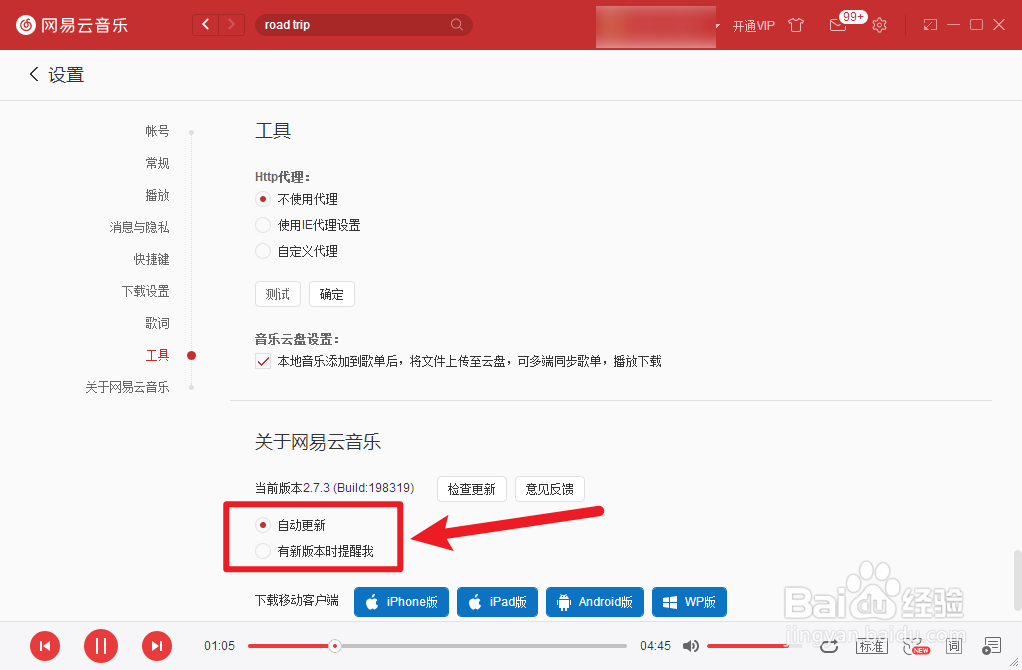Screen dimensions: 1022x670
Task: Open the listen-together NEW icon
Action: coord(915,646)
